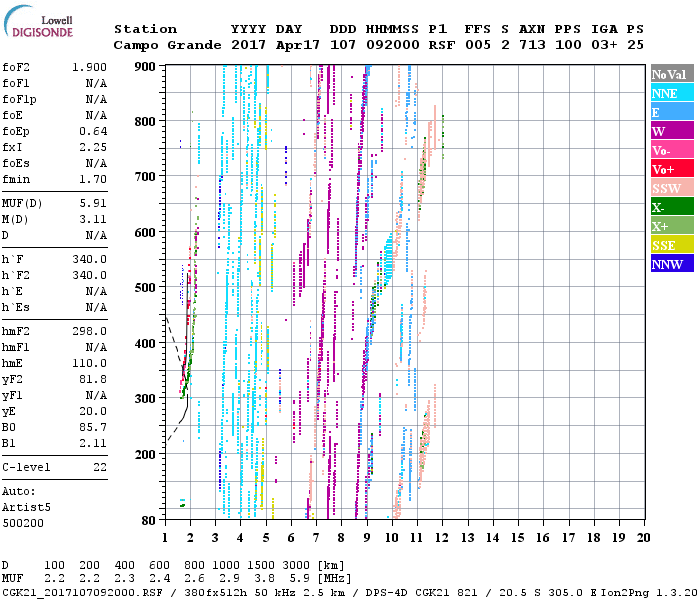
Task: Click the 10 MHz frequency axis label
Action: pyautogui.click(x=392, y=538)
